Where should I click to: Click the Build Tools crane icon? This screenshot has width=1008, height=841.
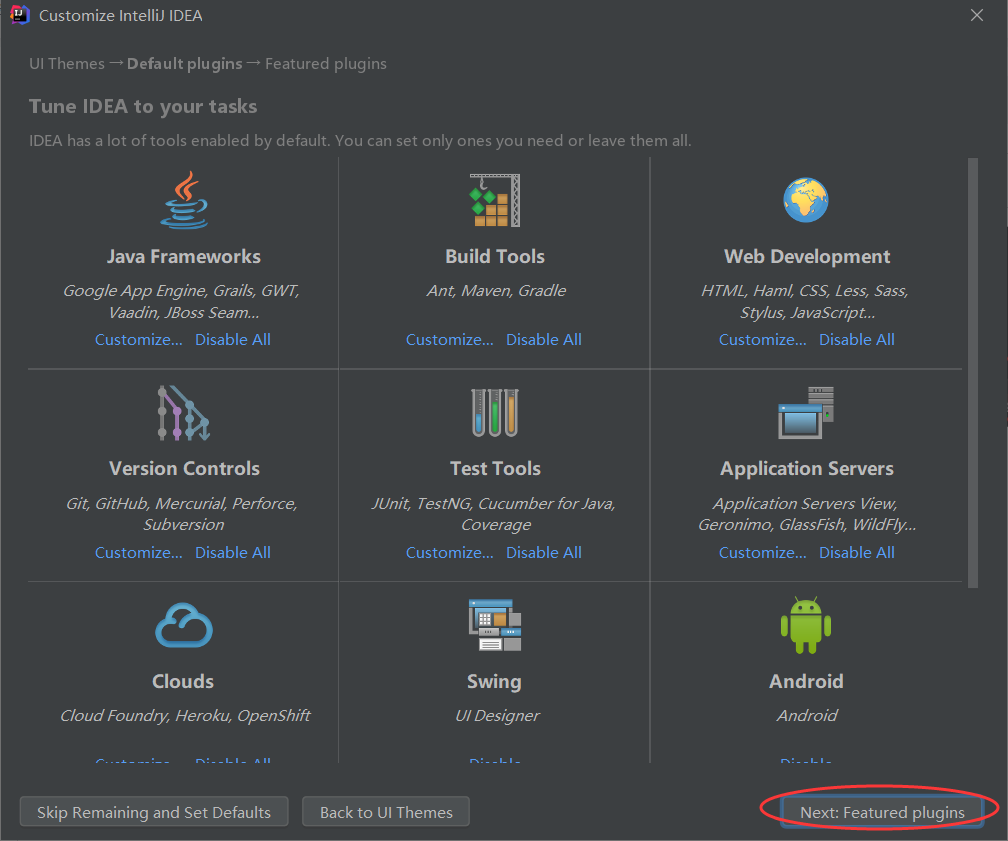(x=495, y=200)
